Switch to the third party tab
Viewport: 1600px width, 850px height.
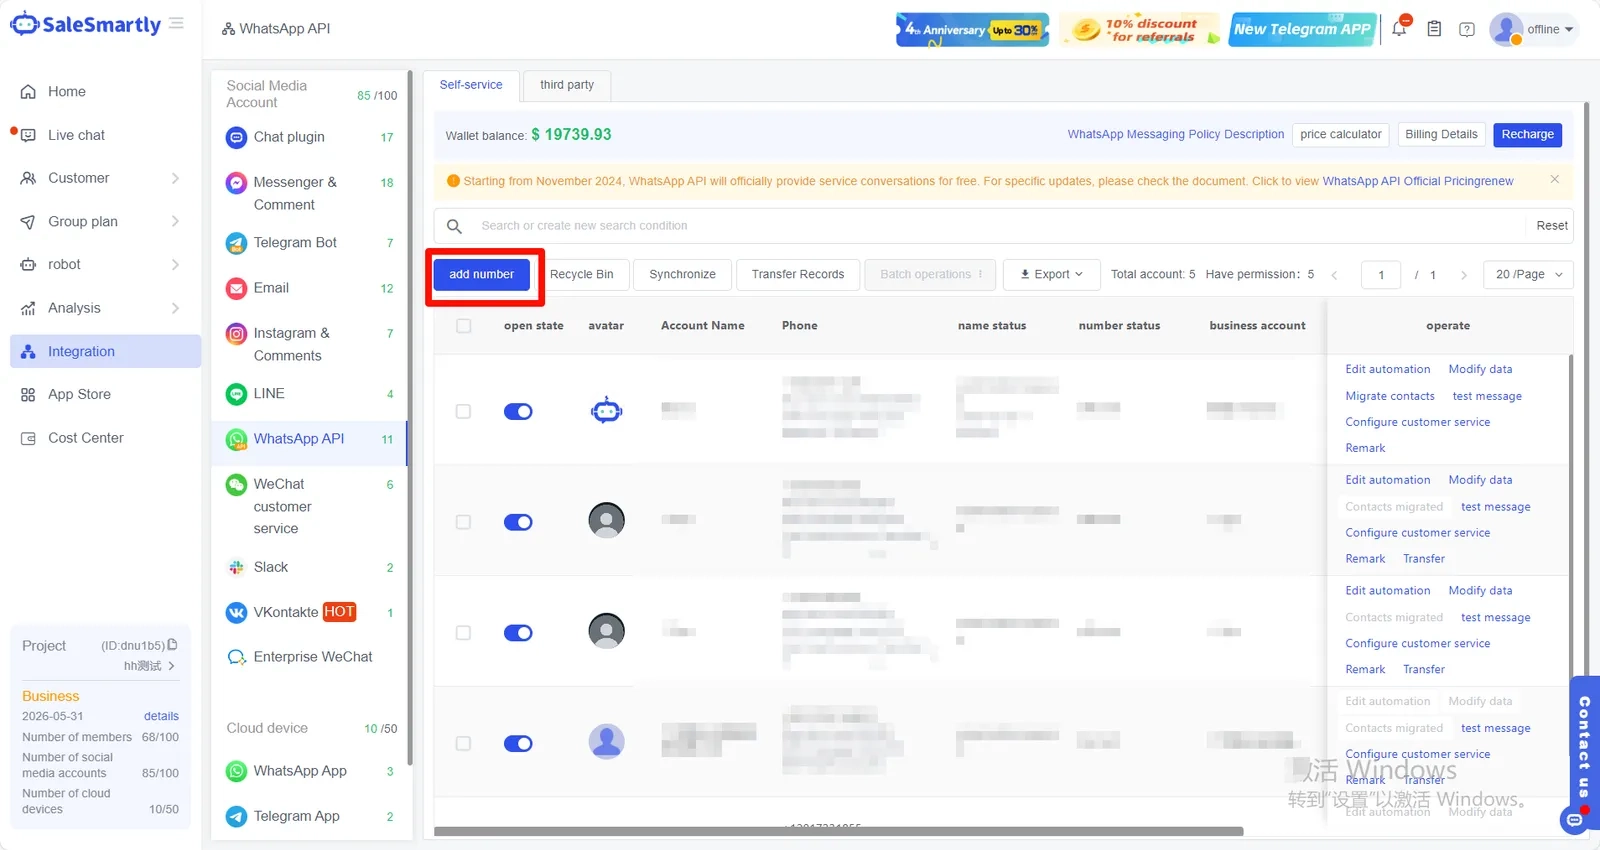[x=567, y=85]
